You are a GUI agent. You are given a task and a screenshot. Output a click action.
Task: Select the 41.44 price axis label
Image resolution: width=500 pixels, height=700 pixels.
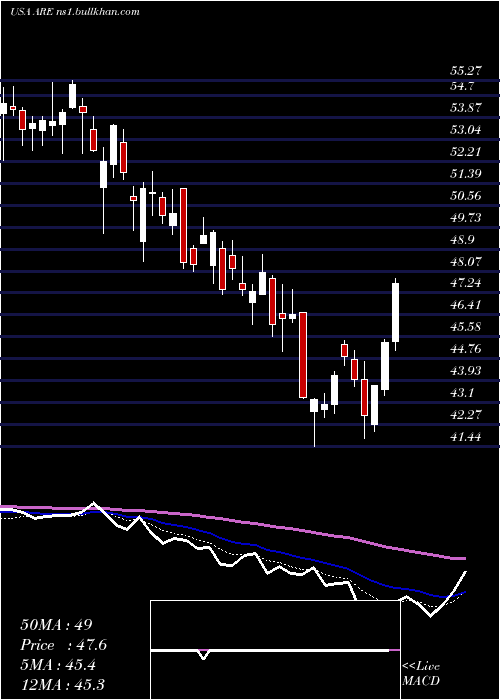[466, 437]
